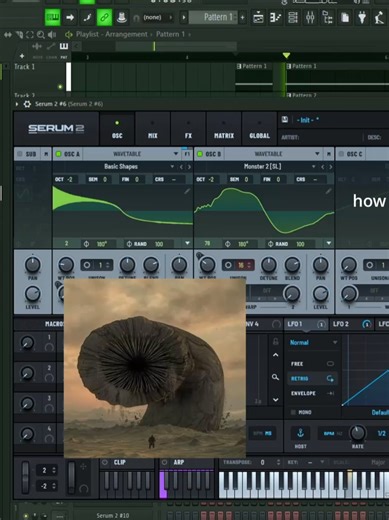Click the curved line tool icon in toolbar
Image resolution: width=389 pixels, height=520 pixels.
tap(87, 17)
